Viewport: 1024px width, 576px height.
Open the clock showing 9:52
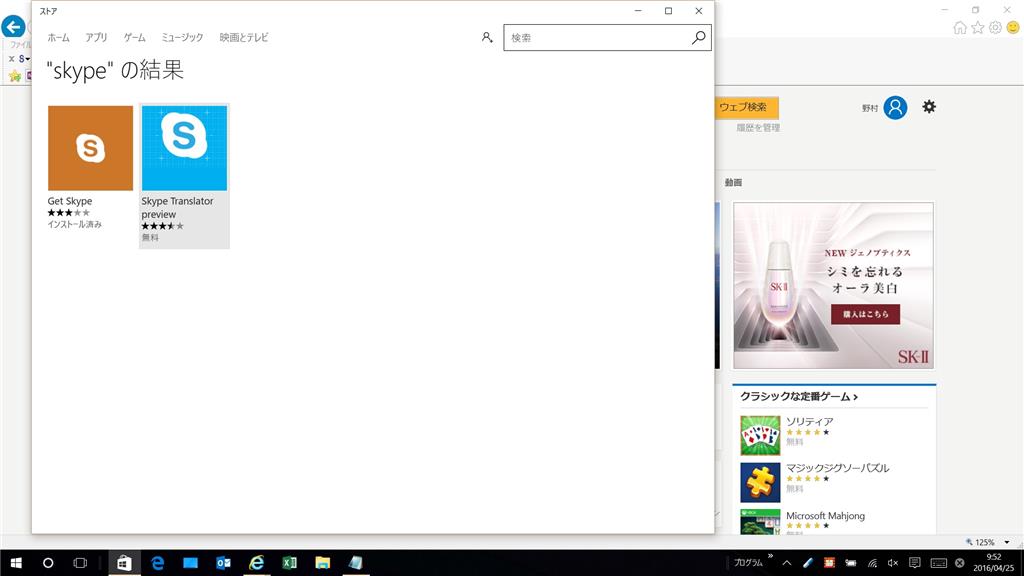pos(993,563)
